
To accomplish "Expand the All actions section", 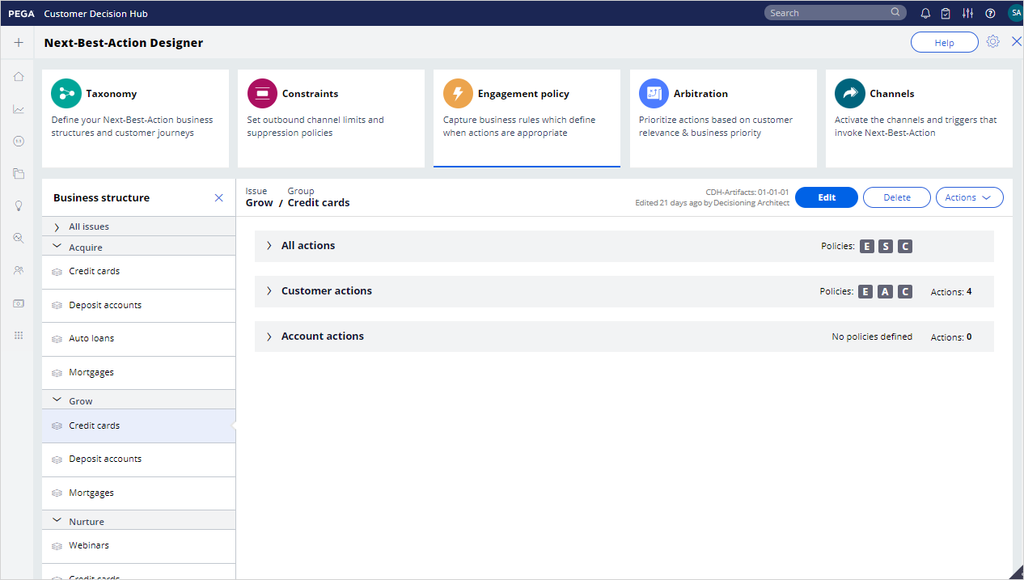I will click(268, 245).
